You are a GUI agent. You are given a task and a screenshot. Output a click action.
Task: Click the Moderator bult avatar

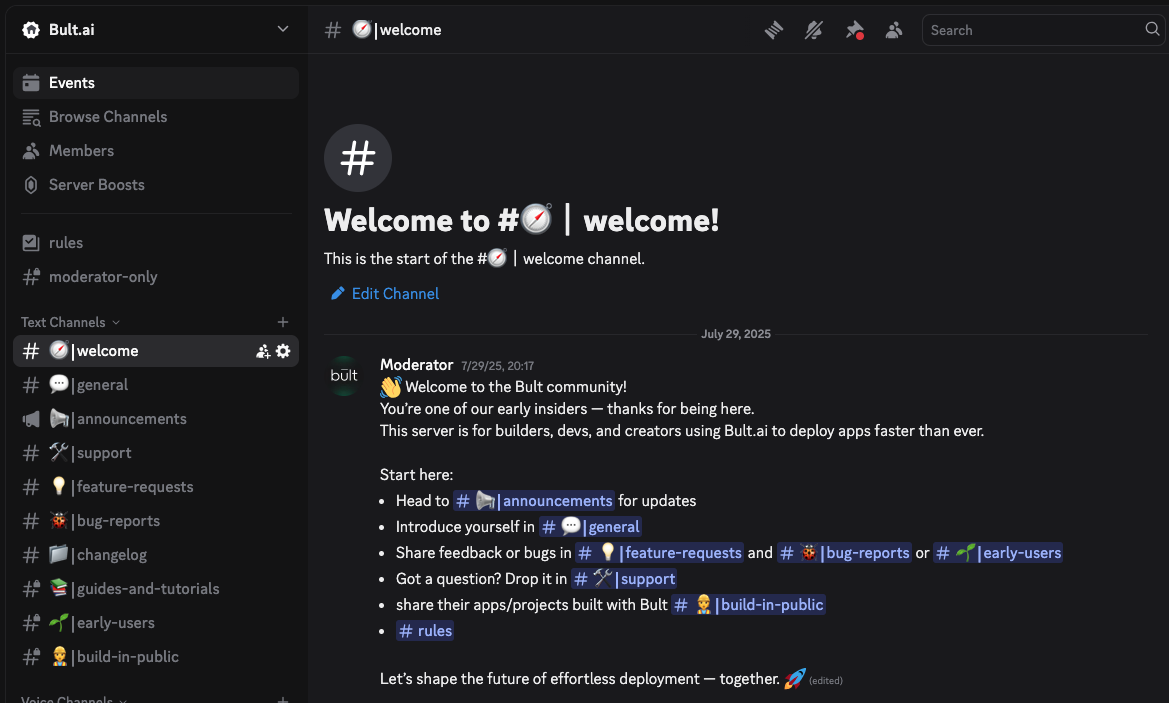coord(344,376)
